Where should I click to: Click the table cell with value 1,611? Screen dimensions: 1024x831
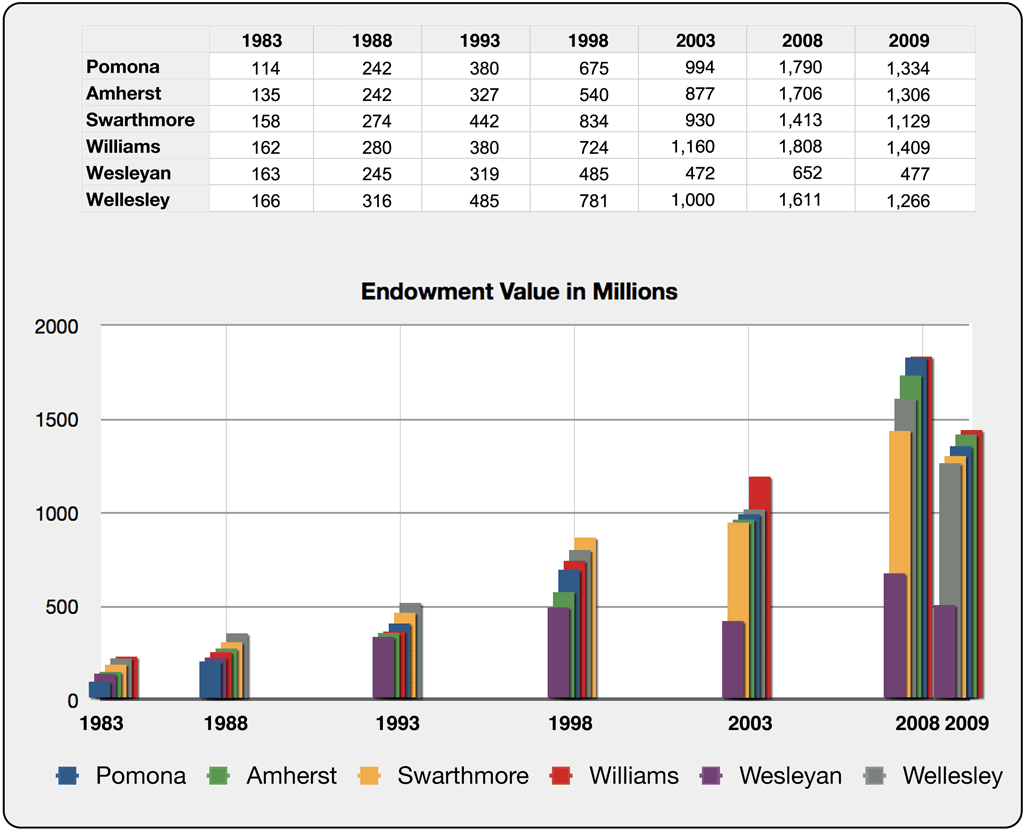coord(801,200)
